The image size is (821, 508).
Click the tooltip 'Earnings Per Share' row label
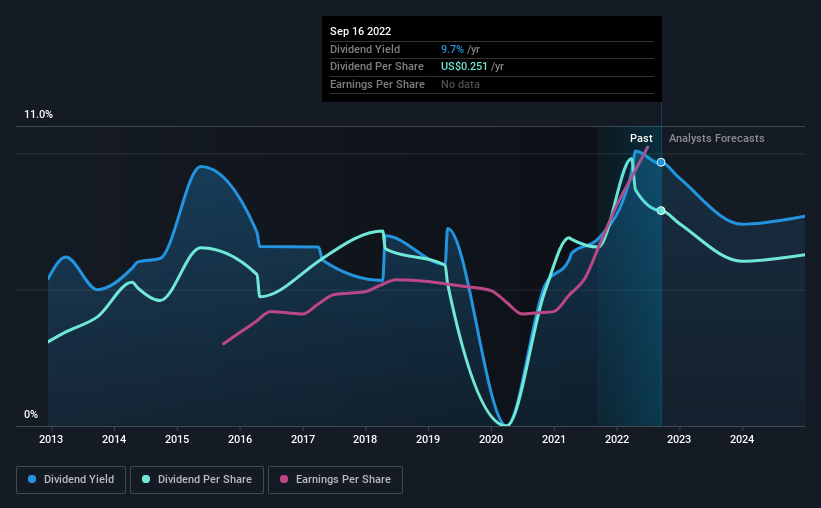377,84
